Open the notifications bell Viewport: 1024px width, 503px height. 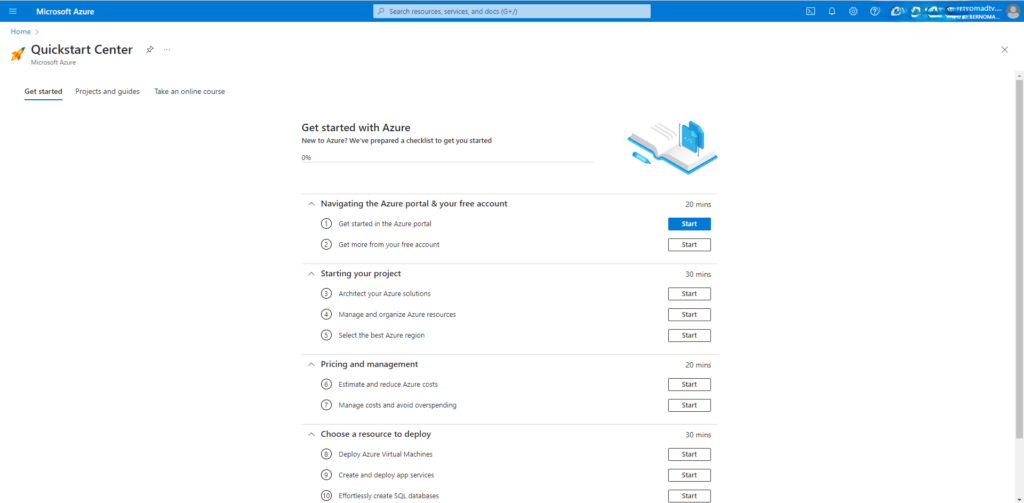click(x=831, y=11)
